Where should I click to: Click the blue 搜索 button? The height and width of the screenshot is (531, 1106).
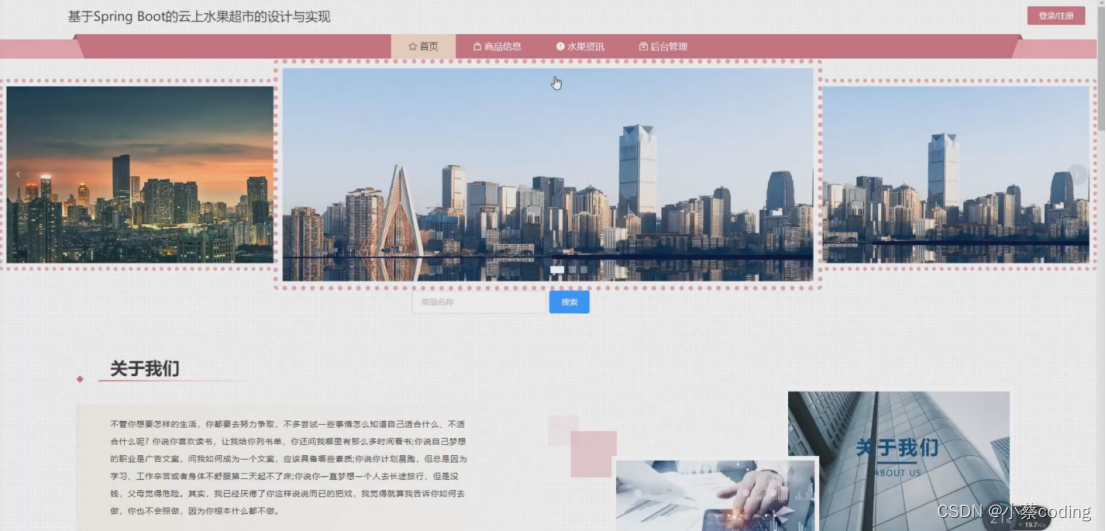(569, 302)
